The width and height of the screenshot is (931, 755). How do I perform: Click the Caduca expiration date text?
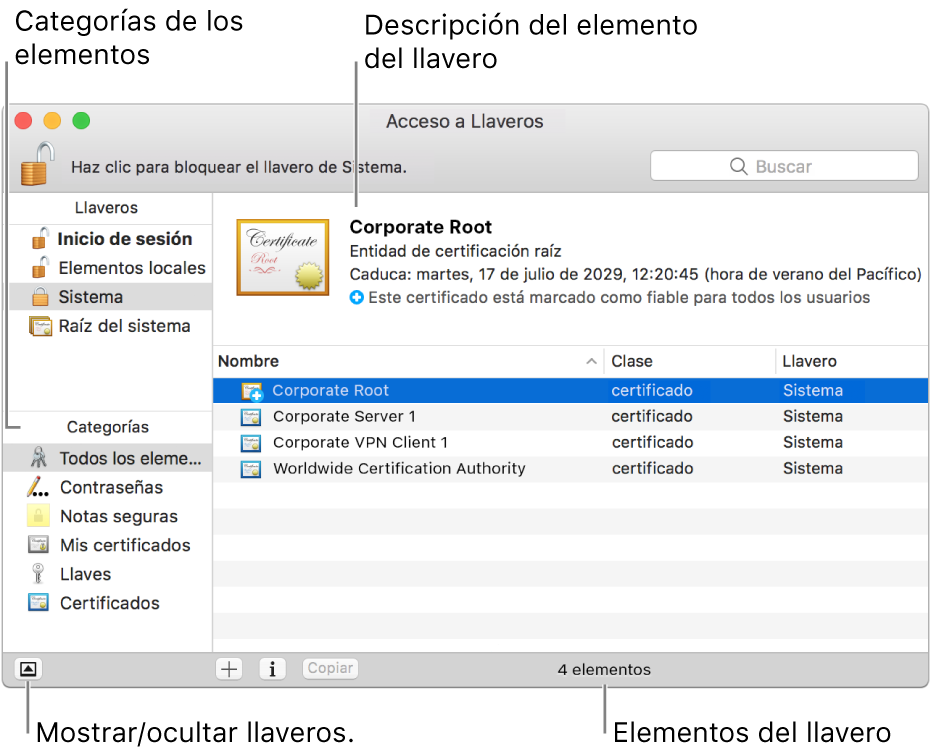[635, 274]
